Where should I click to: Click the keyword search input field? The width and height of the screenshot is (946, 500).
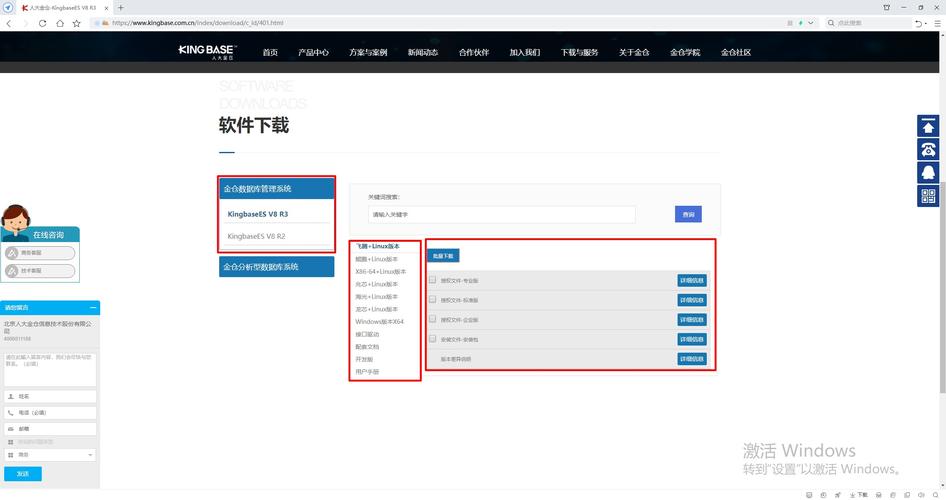(x=501, y=214)
